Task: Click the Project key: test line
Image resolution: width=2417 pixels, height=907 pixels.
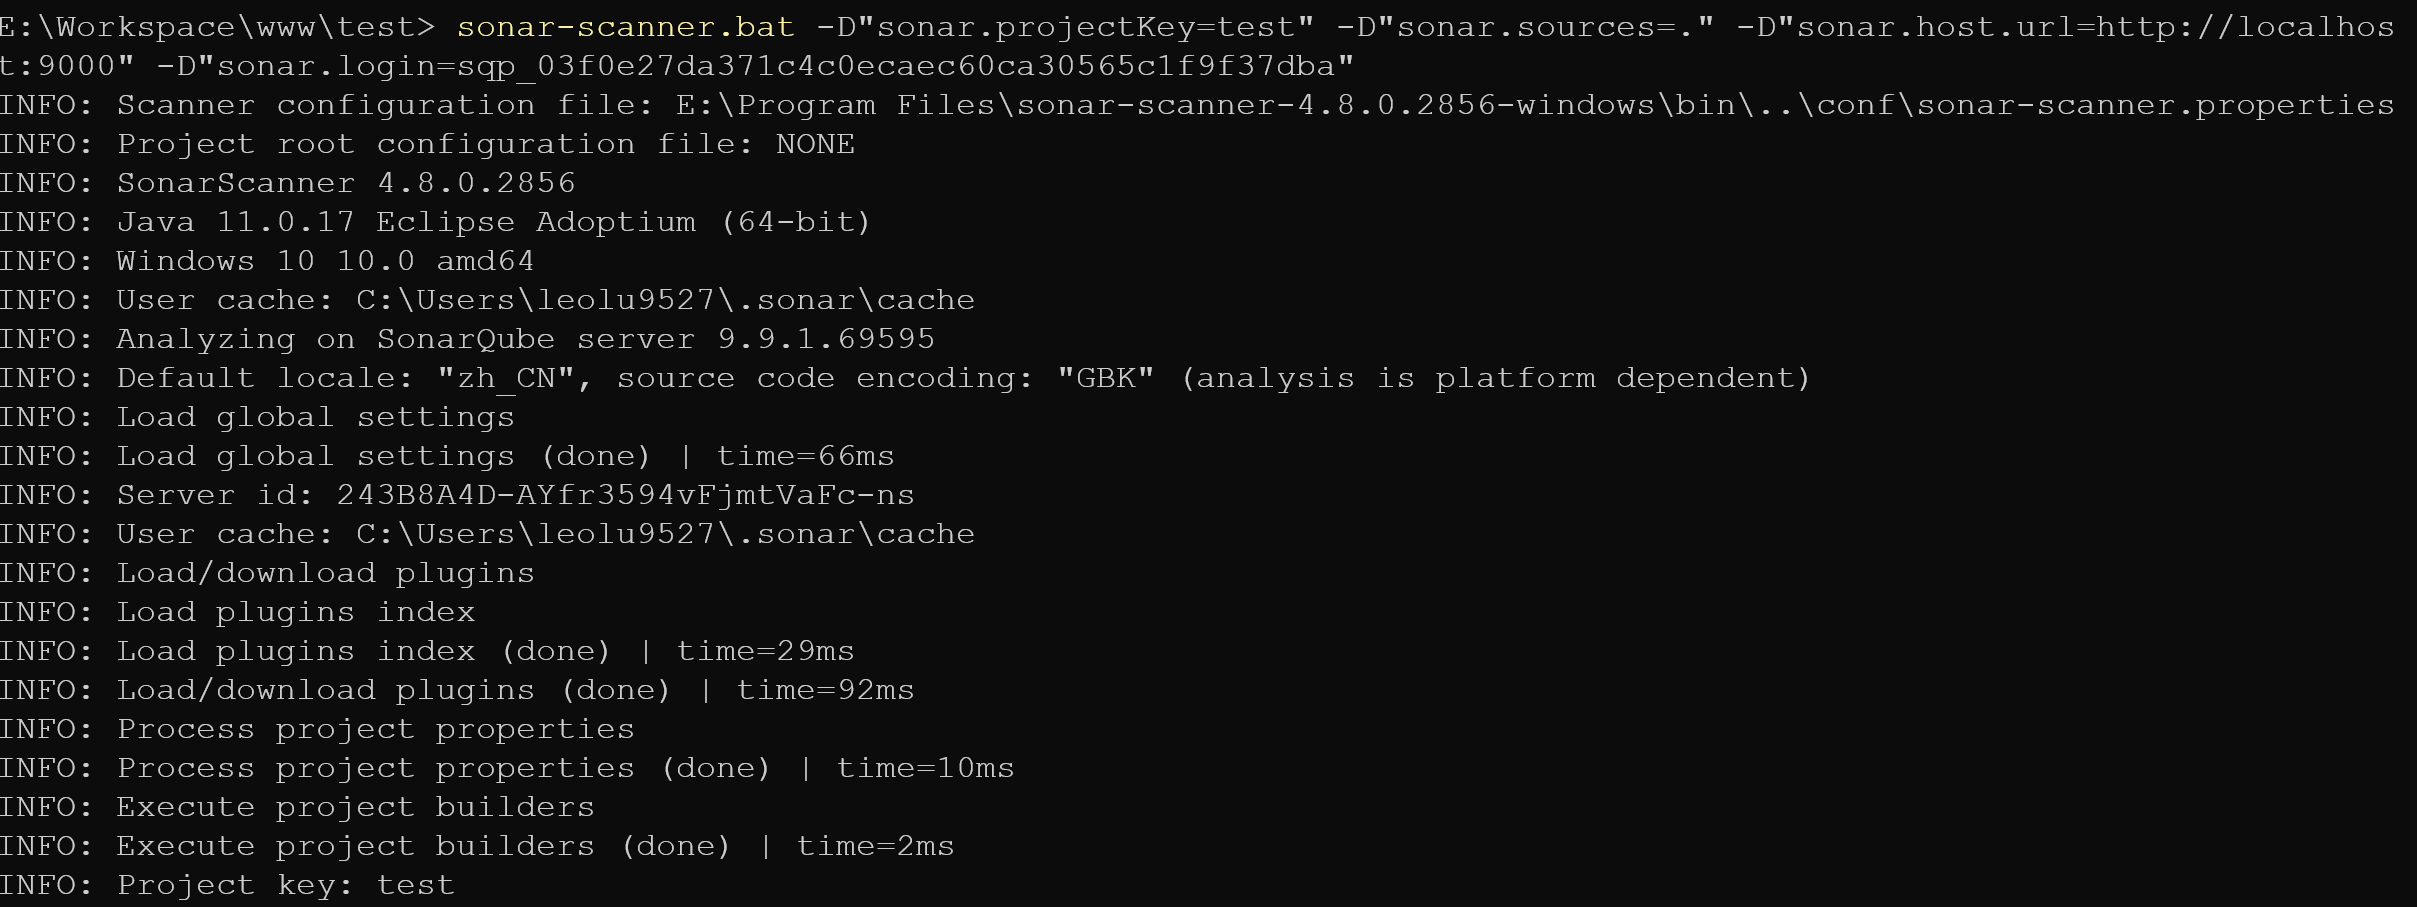Action: [285, 885]
